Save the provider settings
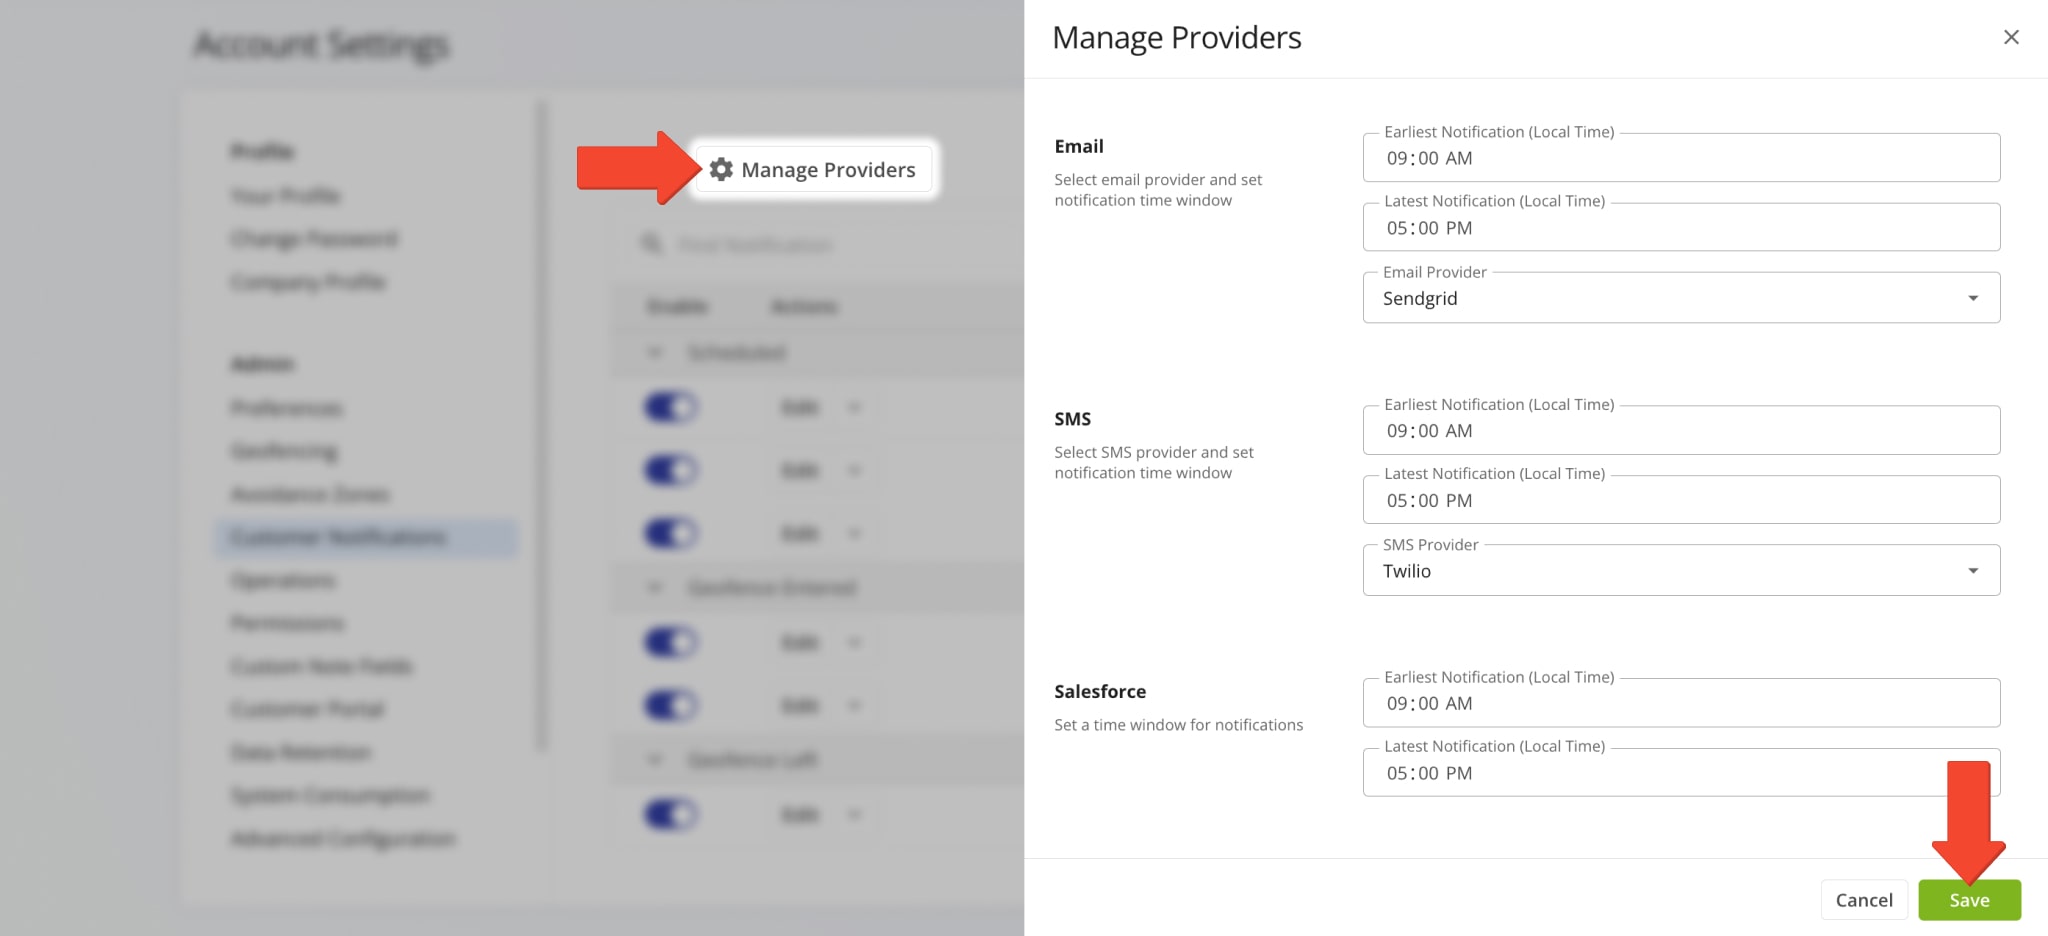The height and width of the screenshot is (936, 2048). tap(1969, 900)
